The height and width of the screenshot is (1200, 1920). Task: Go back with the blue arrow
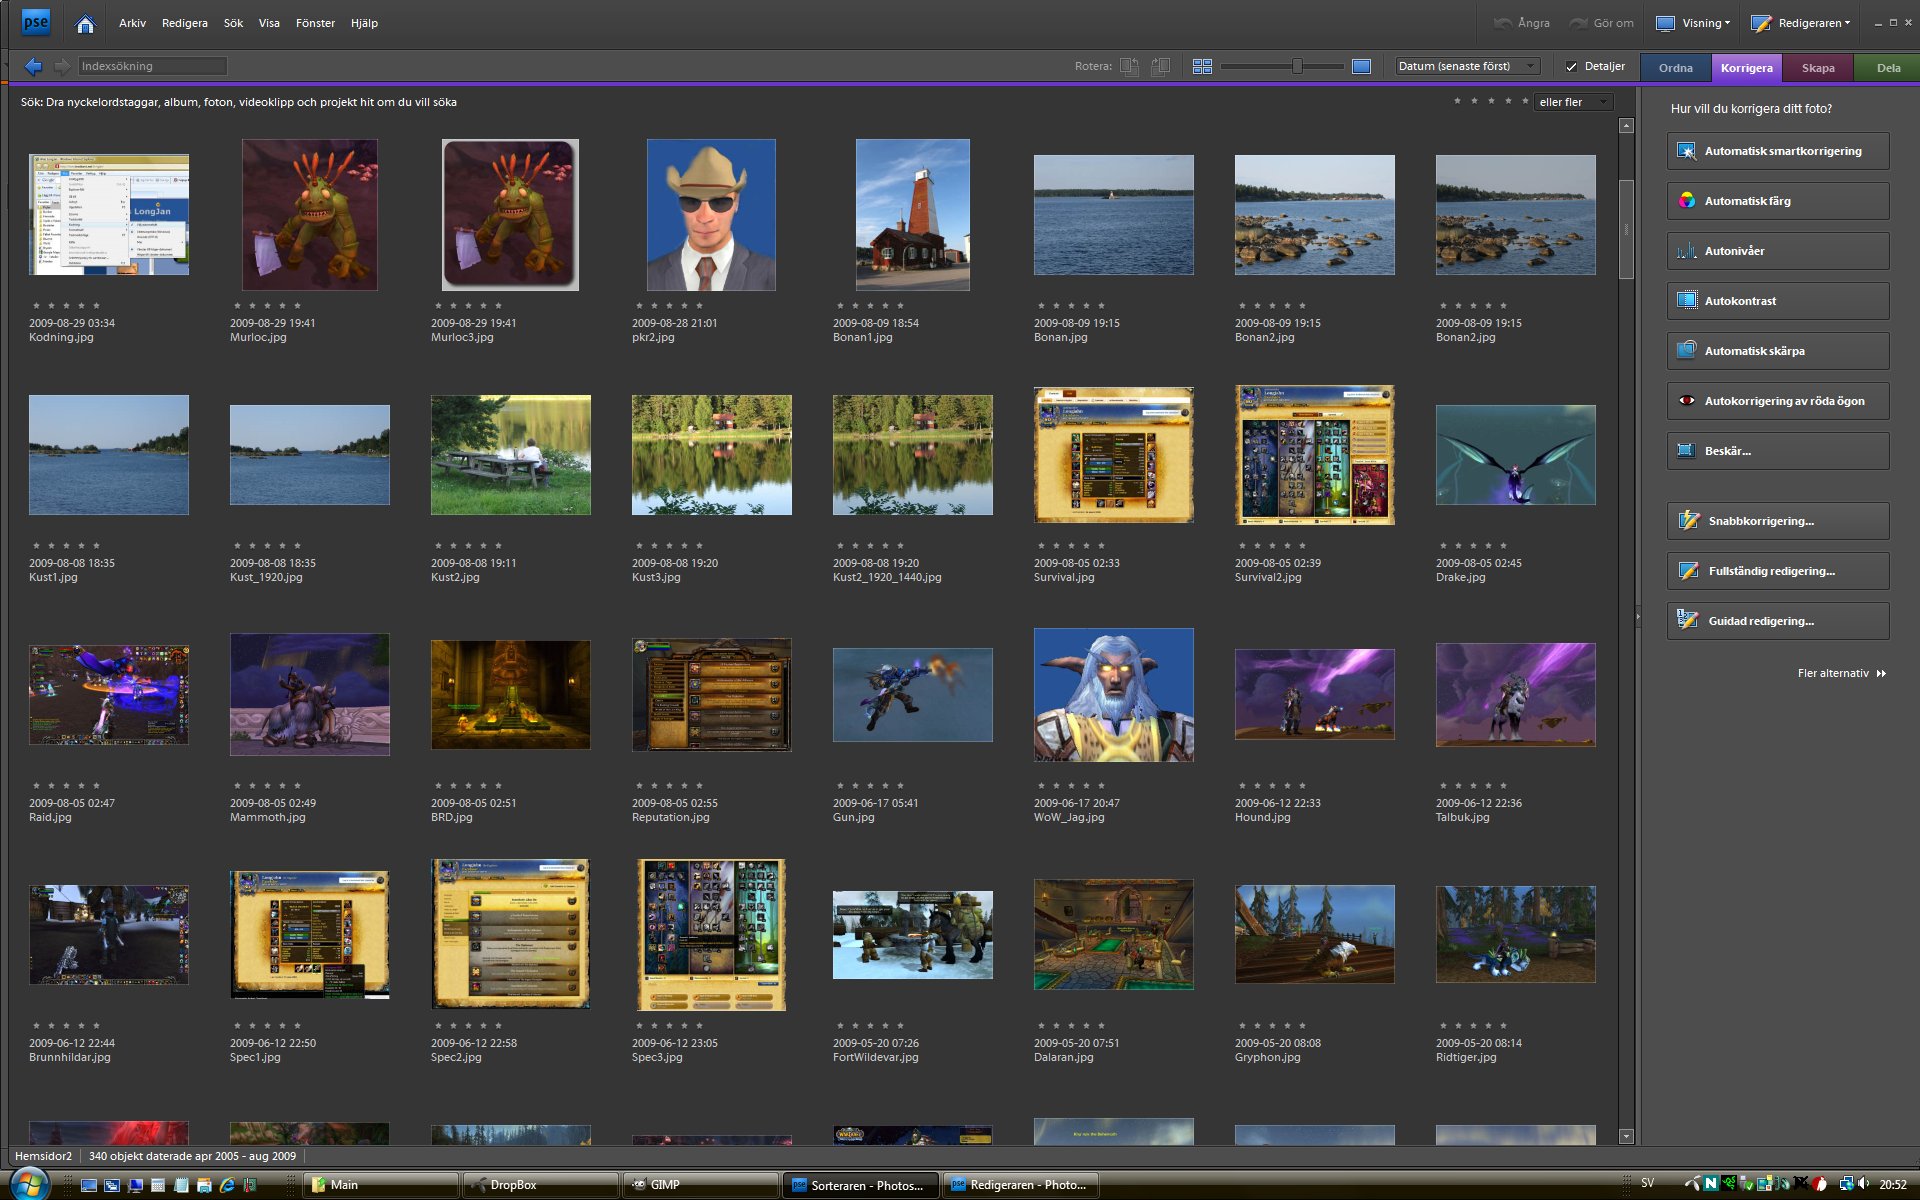pyautogui.click(x=33, y=66)
